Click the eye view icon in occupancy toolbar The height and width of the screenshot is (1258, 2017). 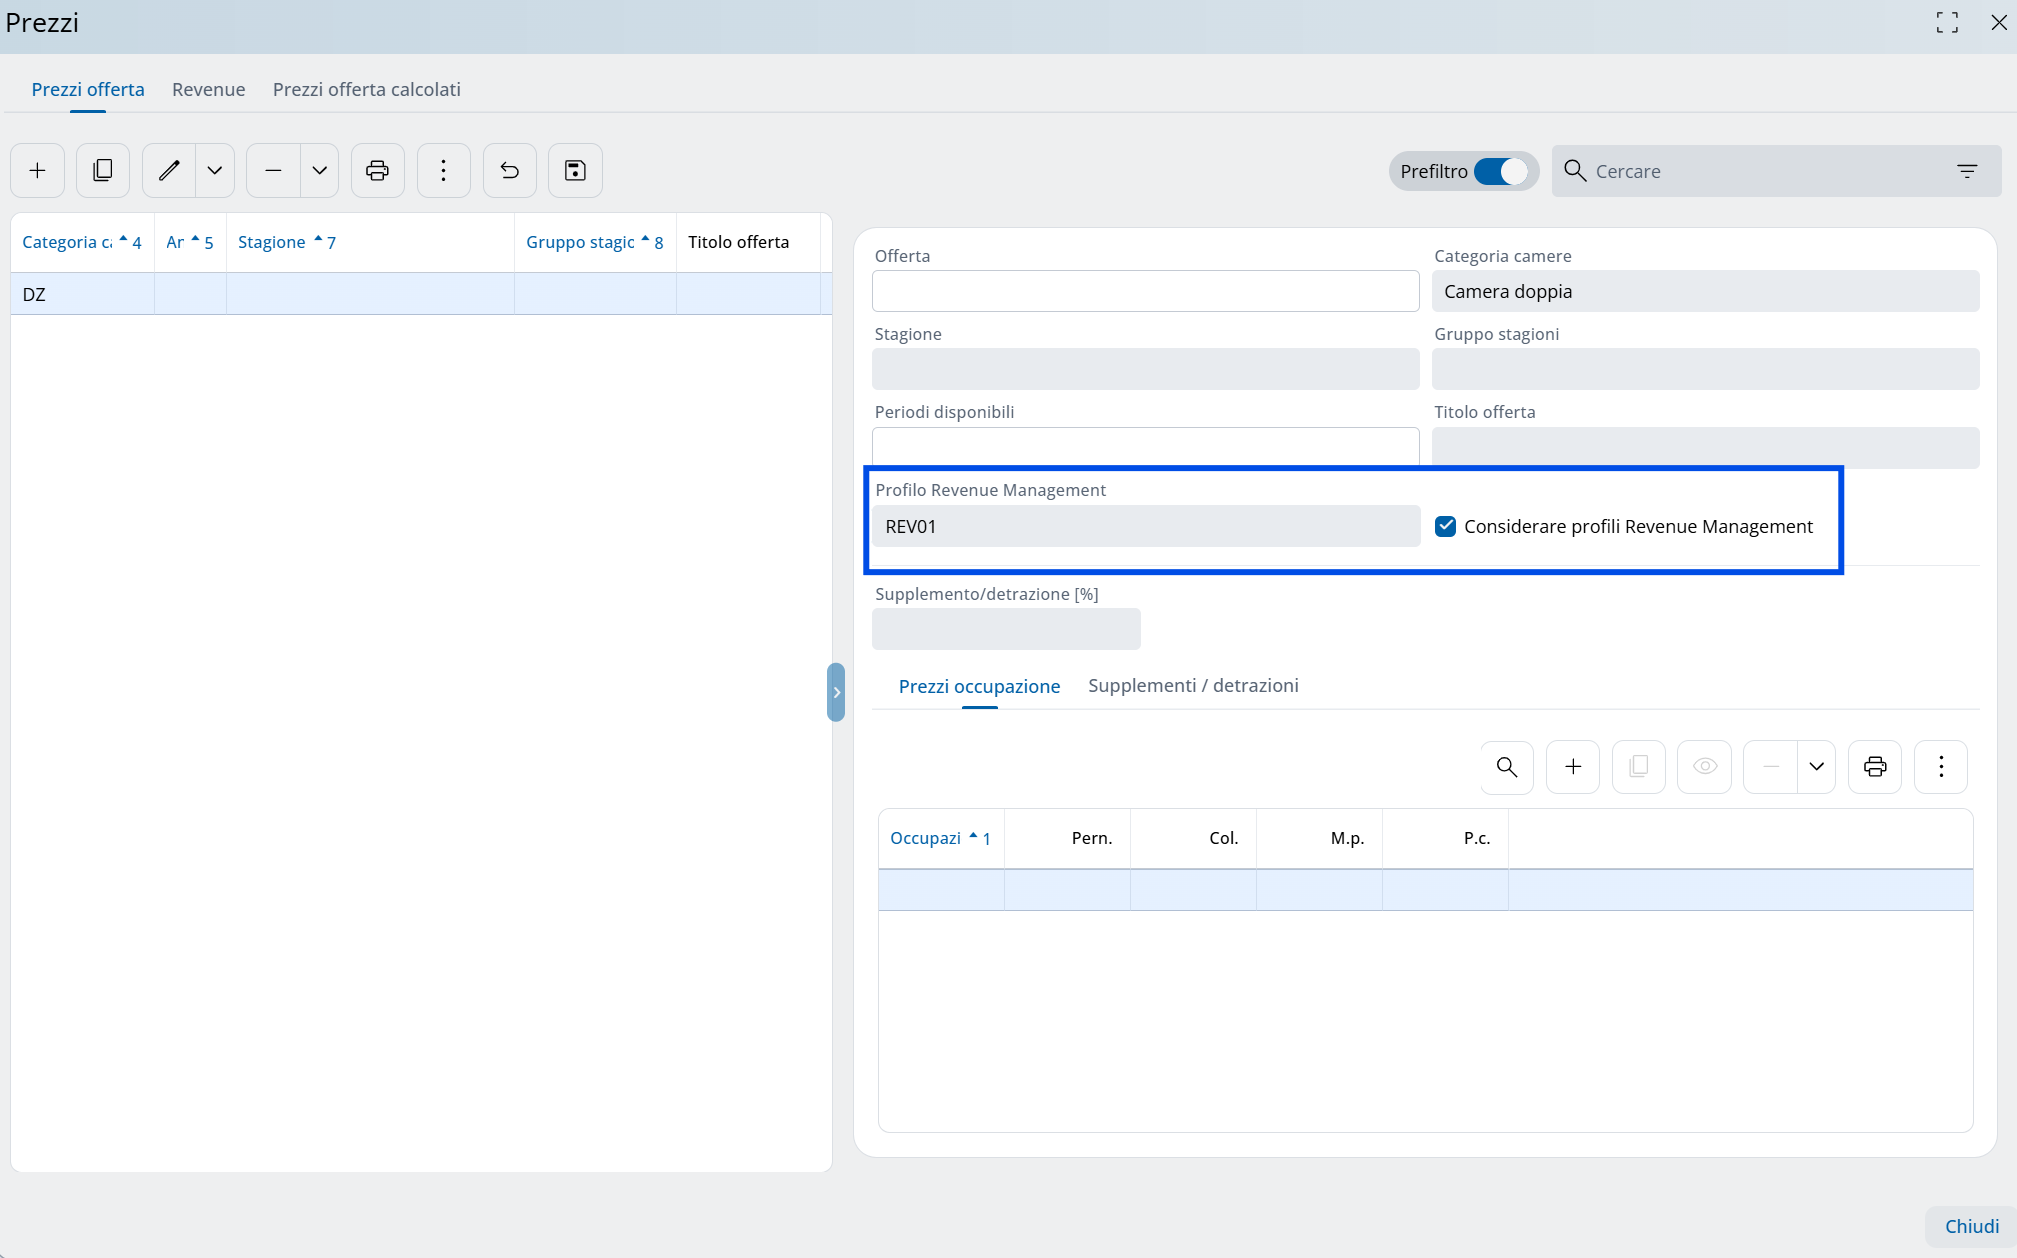pyautogui.click(x=1705, y=767)
